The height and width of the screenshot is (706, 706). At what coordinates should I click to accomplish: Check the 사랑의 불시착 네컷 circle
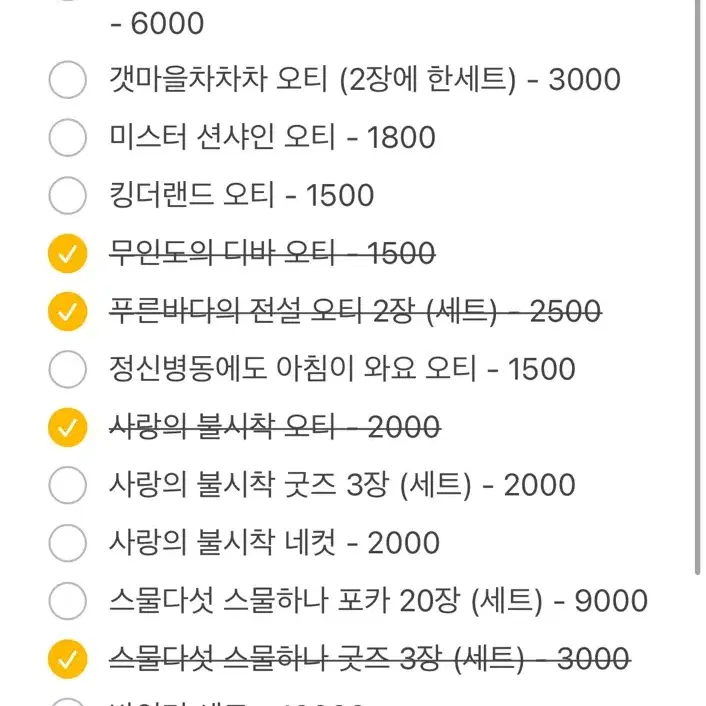(x=68, y=543)
